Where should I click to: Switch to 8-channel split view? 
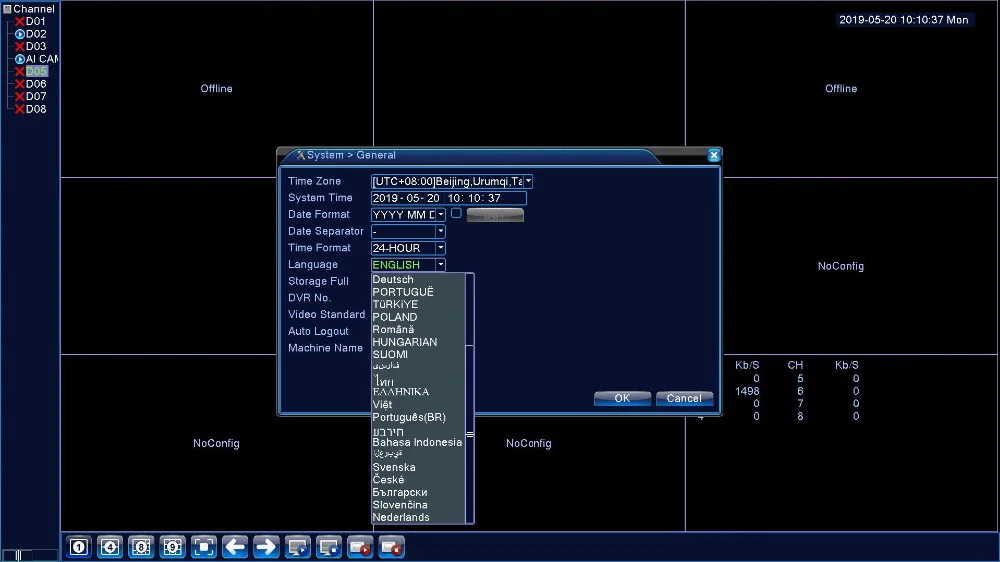(141, 547)
